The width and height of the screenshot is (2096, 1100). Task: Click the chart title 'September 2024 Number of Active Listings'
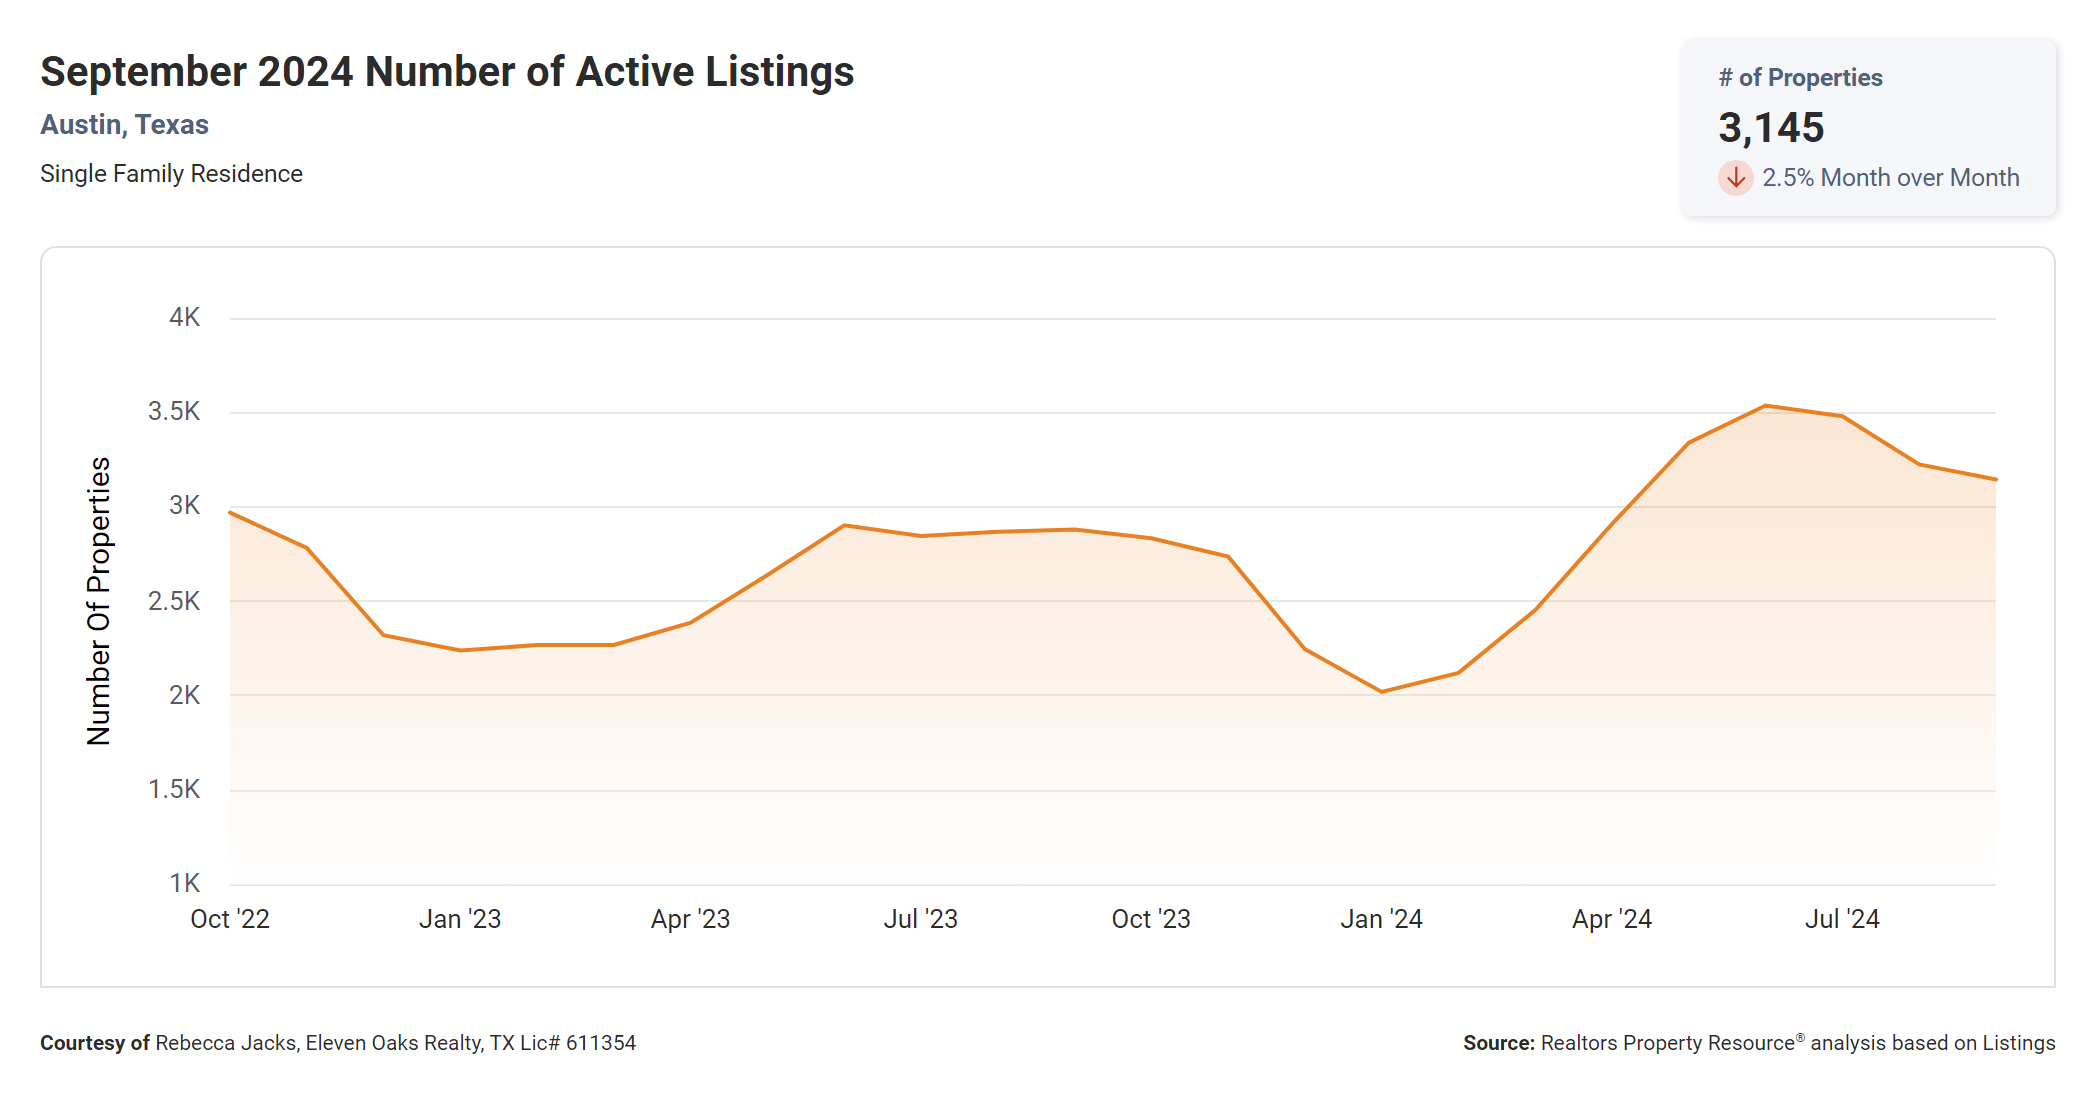click(447, 72)
